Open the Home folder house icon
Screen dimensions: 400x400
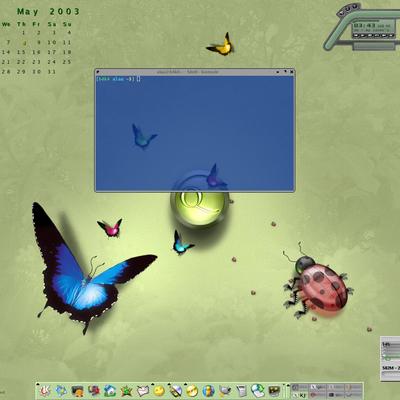[110, 391]
